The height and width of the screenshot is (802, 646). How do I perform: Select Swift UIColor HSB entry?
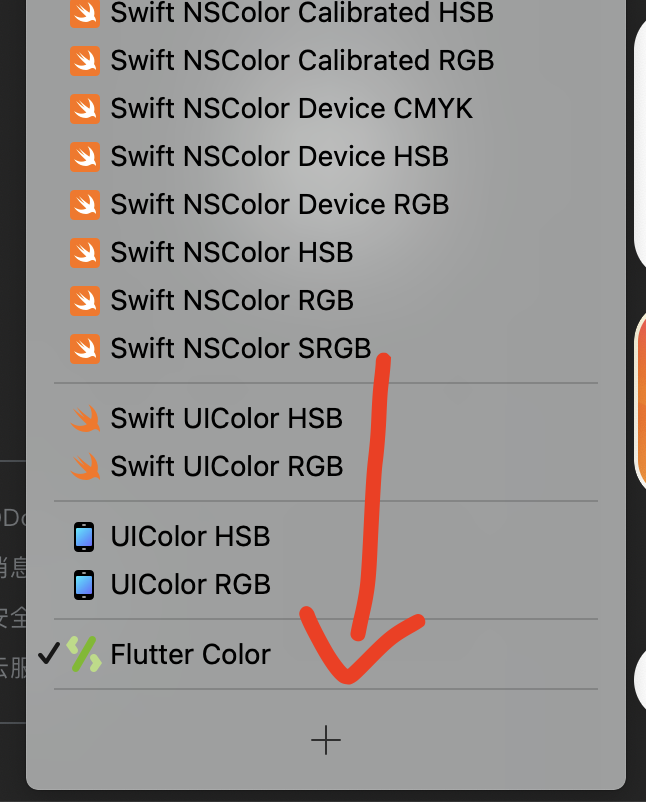point(326,418)
